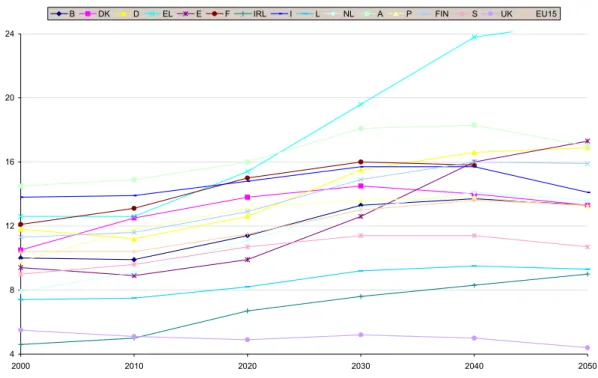Select the UK legend entry

(497, 14)
